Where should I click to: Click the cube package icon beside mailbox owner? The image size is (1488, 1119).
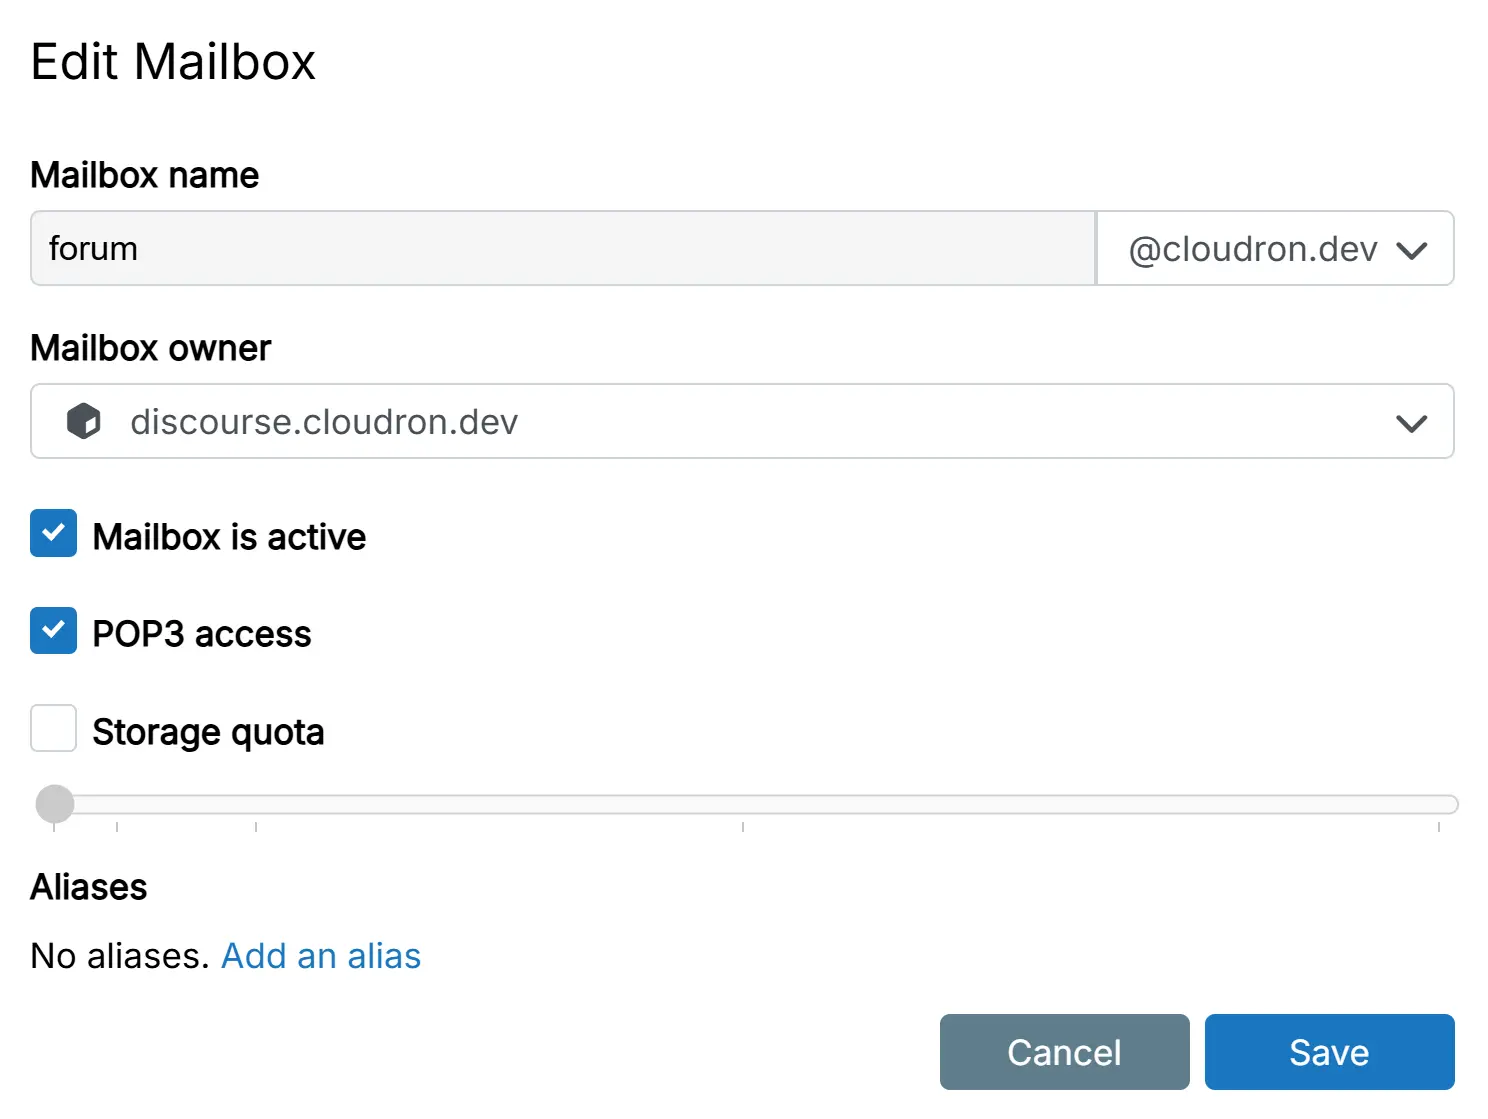[x=84, y=421]
